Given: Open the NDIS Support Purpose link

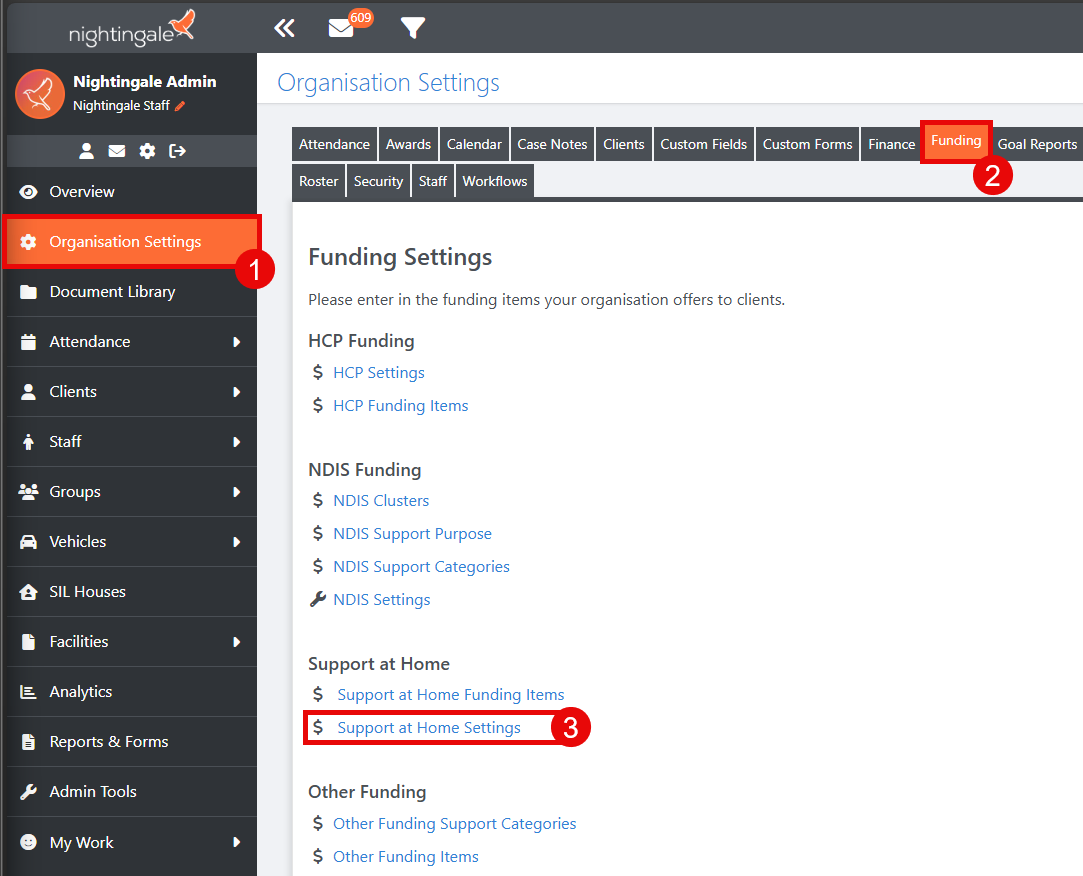Looking at the screenshot, I should 412,534.
